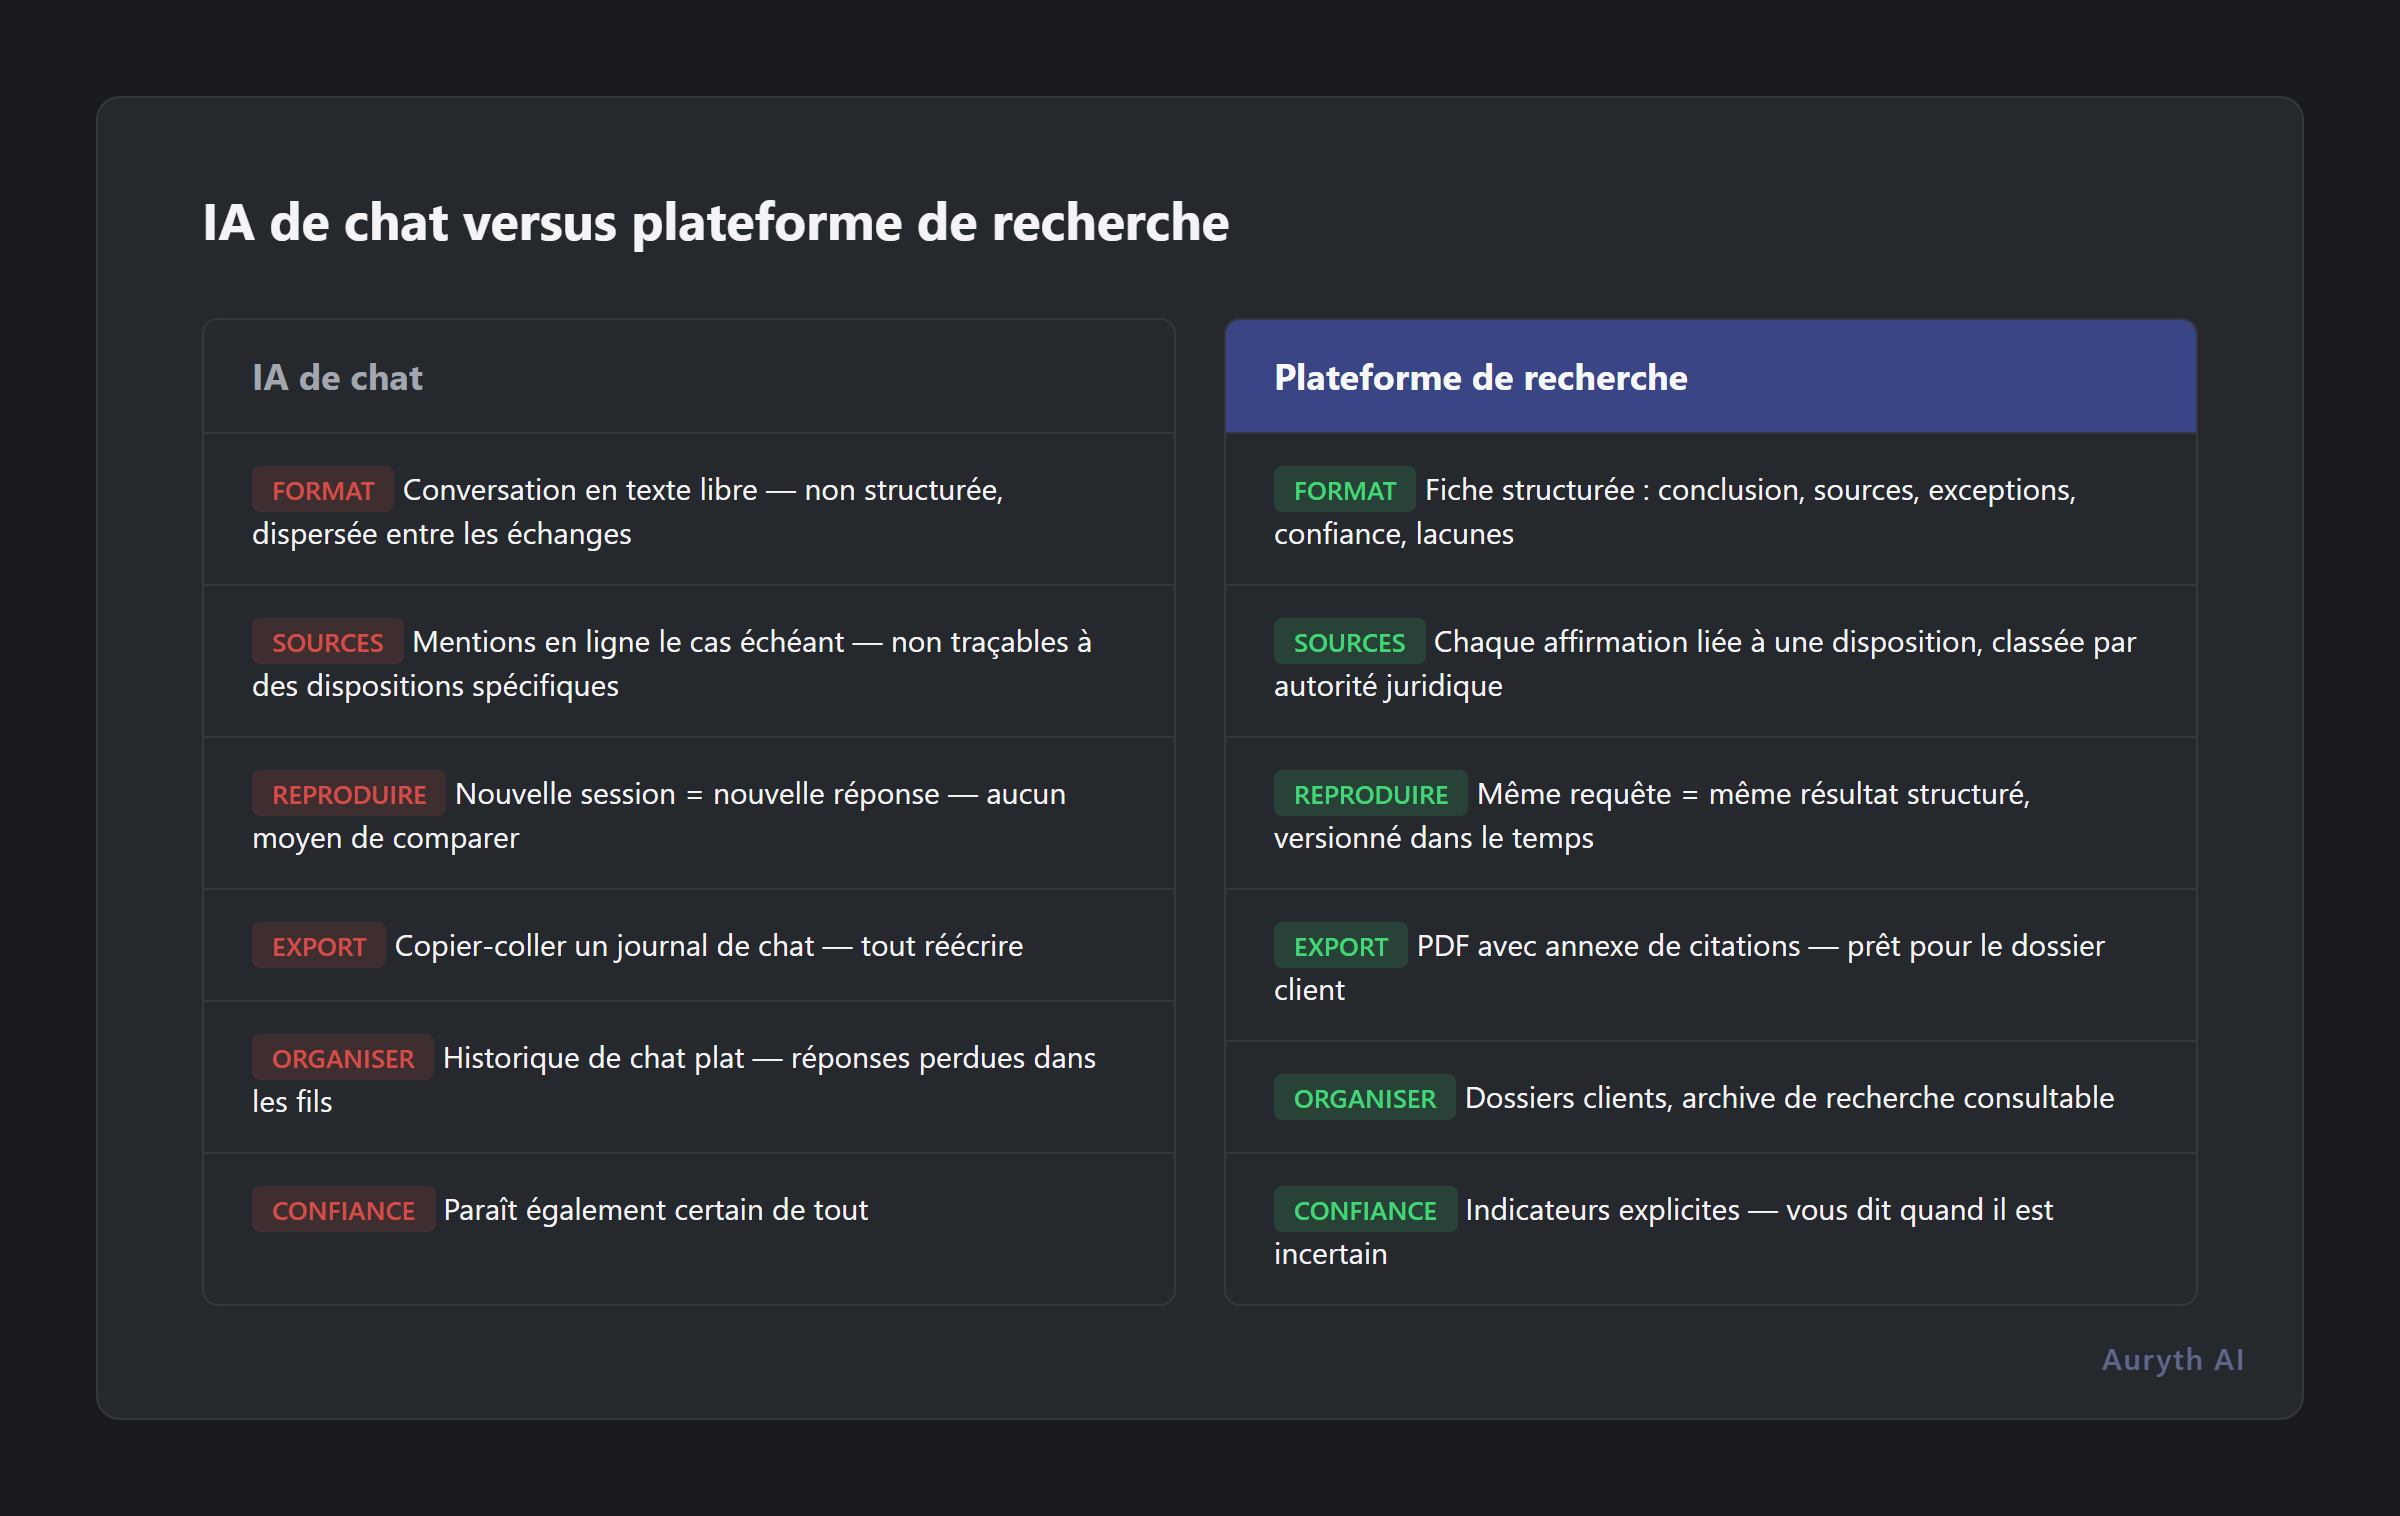This screenshot has height=1516, width=2400.
Task: Select the ORGANISER badge in the left column
Action: tap(342, 1058)
